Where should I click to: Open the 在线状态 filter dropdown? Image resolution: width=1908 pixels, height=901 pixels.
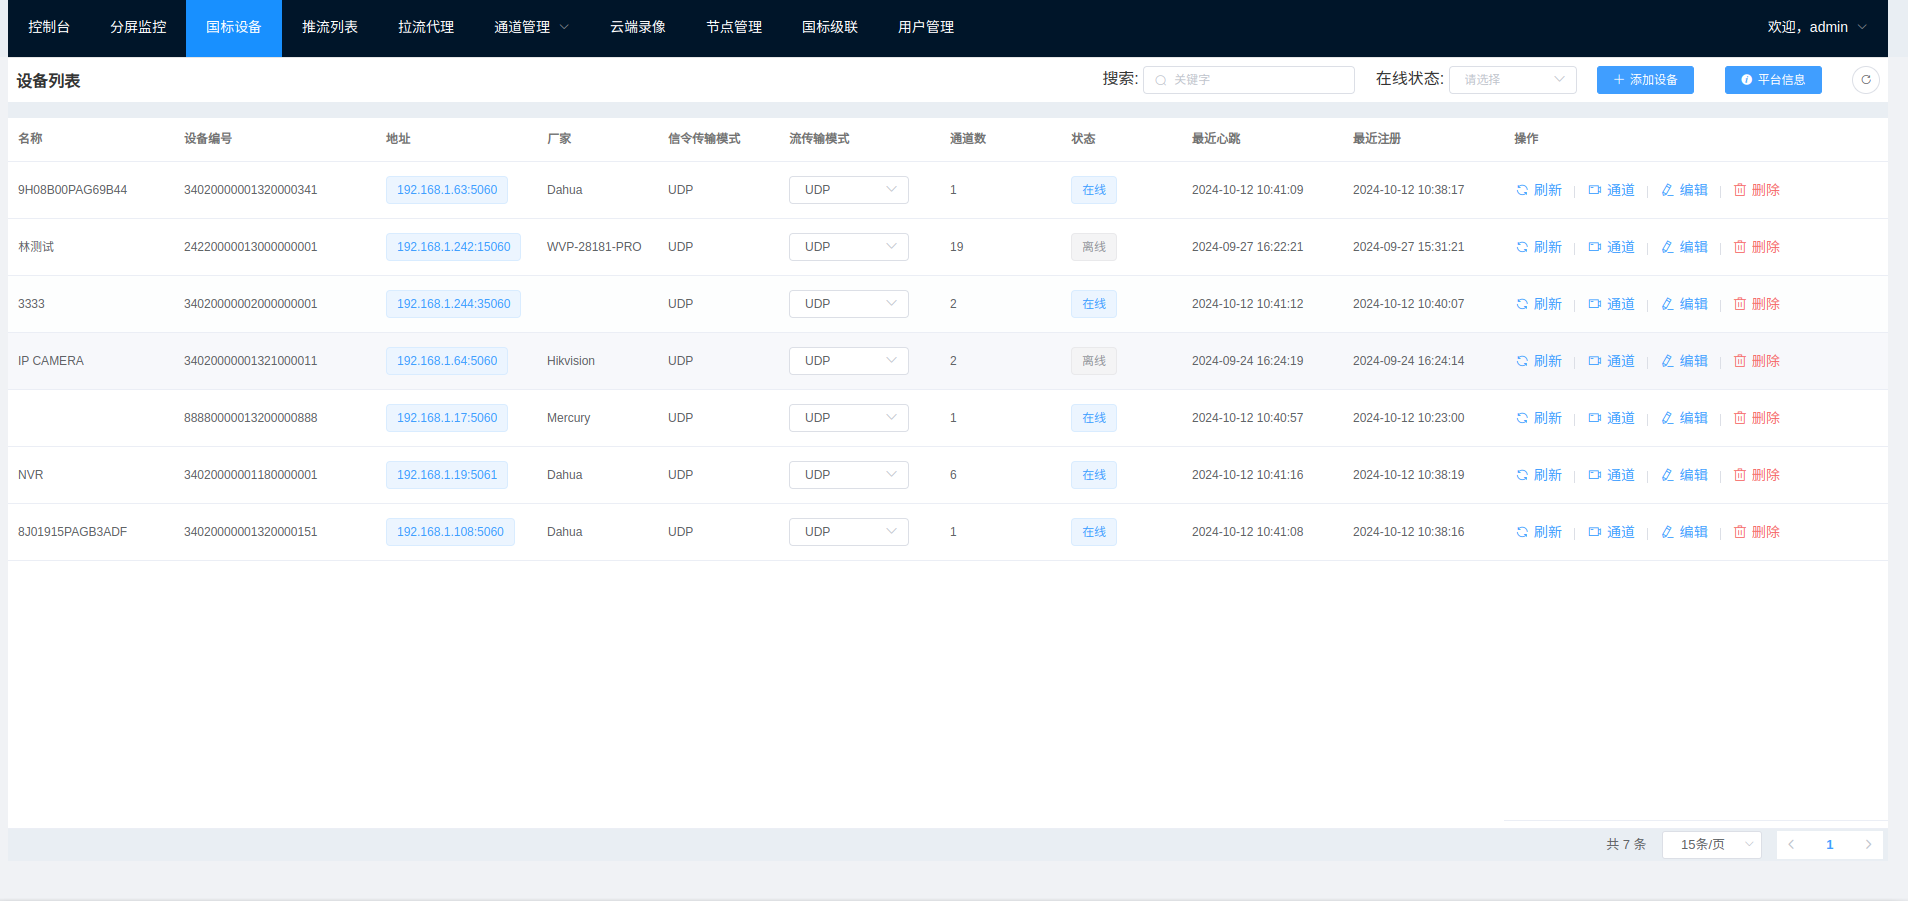(x=1512, y=80)
